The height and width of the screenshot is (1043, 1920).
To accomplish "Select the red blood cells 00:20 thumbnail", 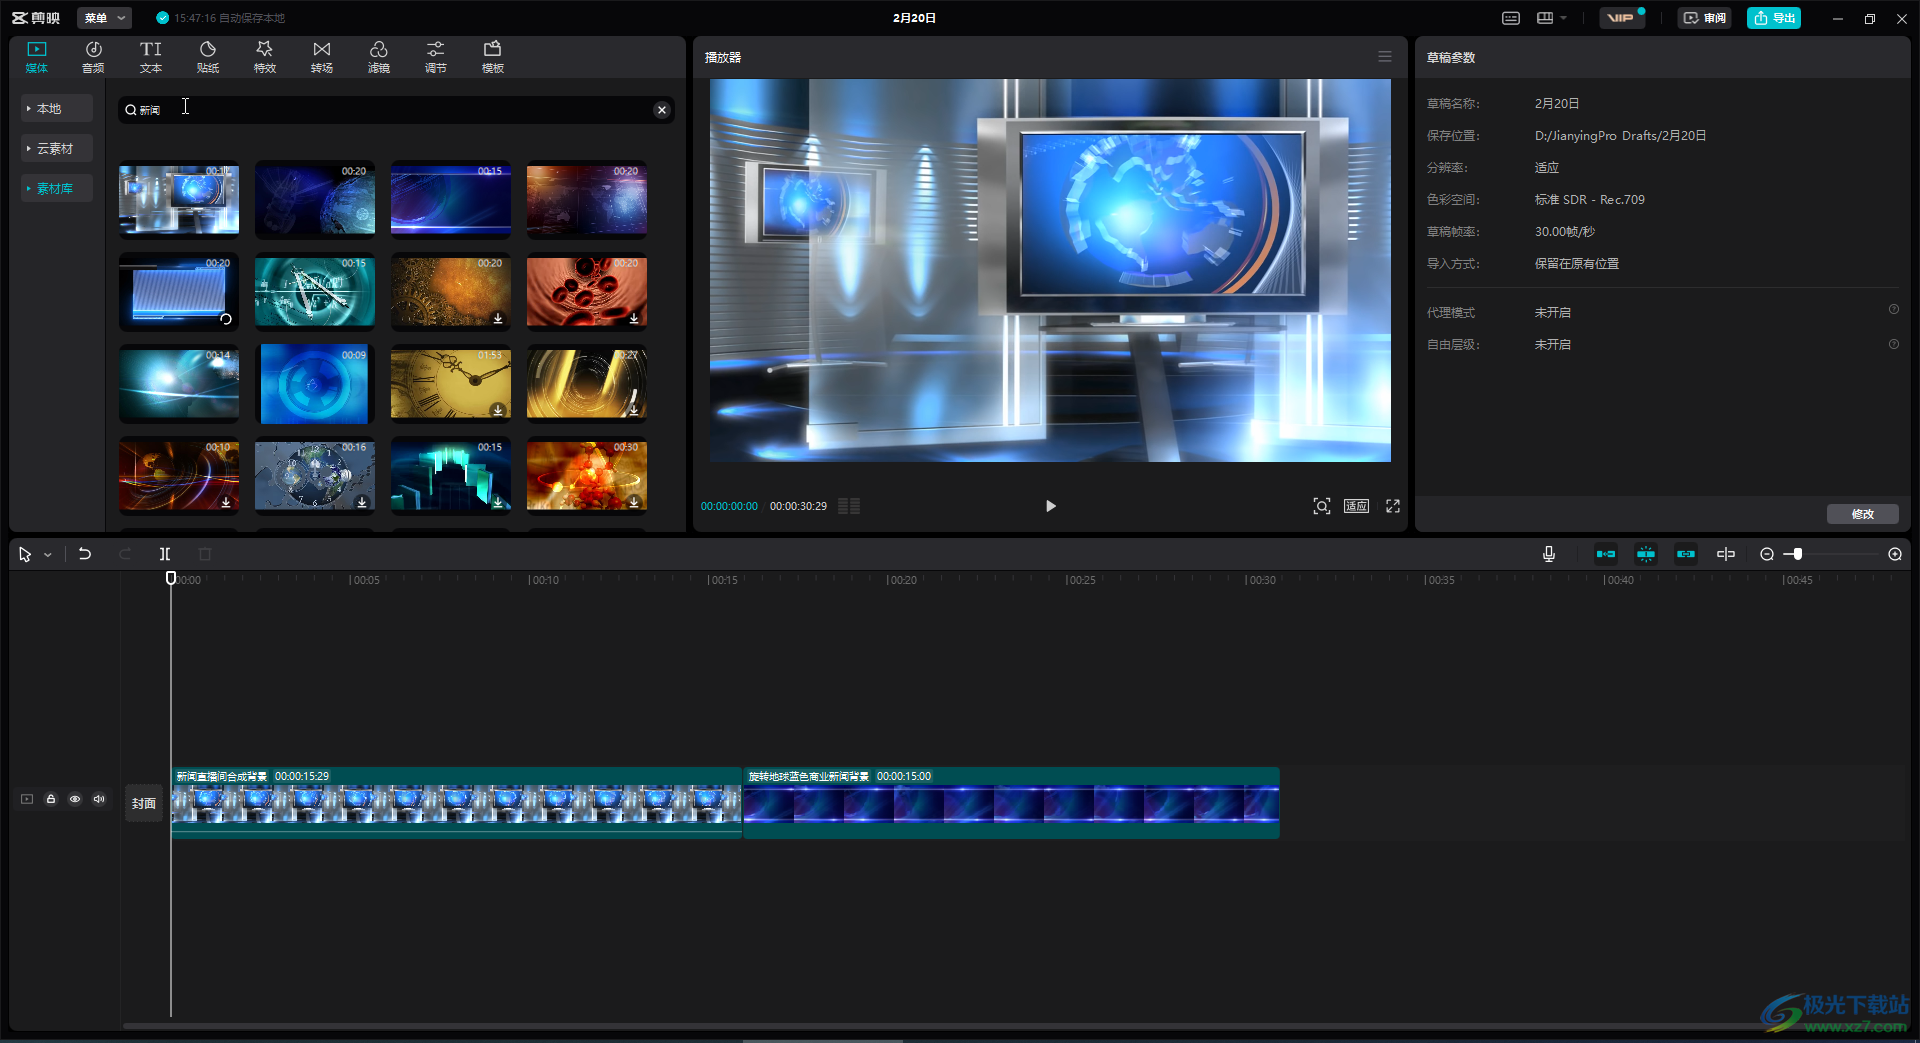I will (x=587, y=291).
